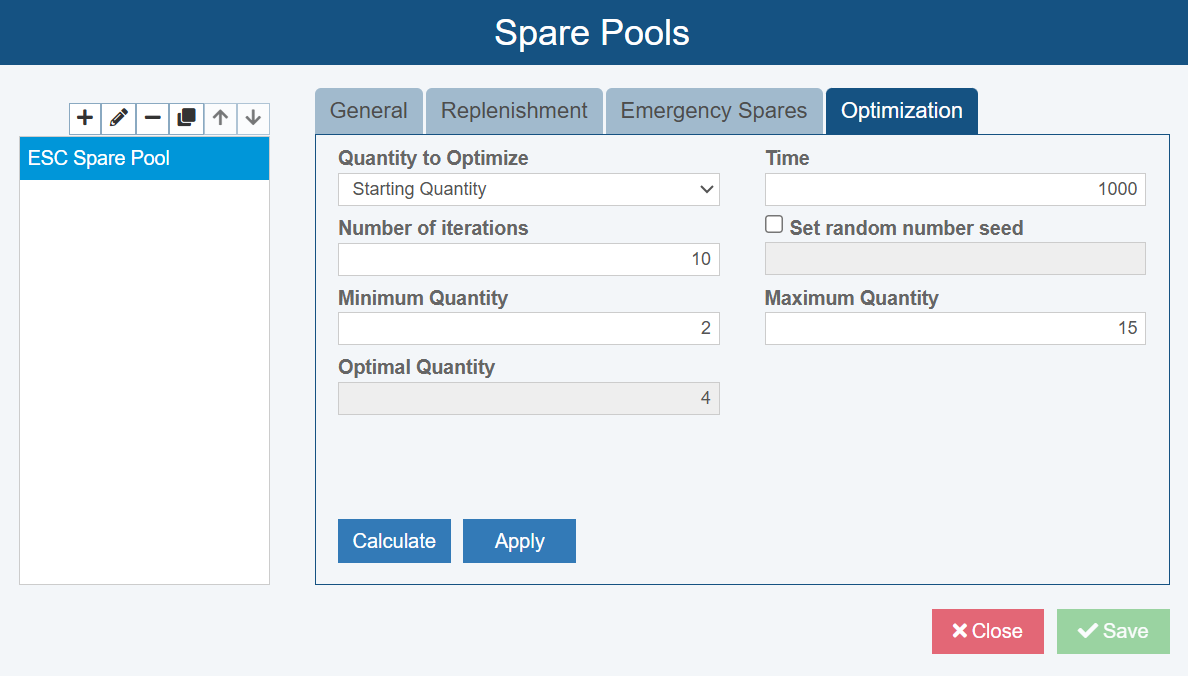Edit the selected spare pool with pencil icon
The height and width of the screenshot is (676, 1188).
tap(118, 118)
